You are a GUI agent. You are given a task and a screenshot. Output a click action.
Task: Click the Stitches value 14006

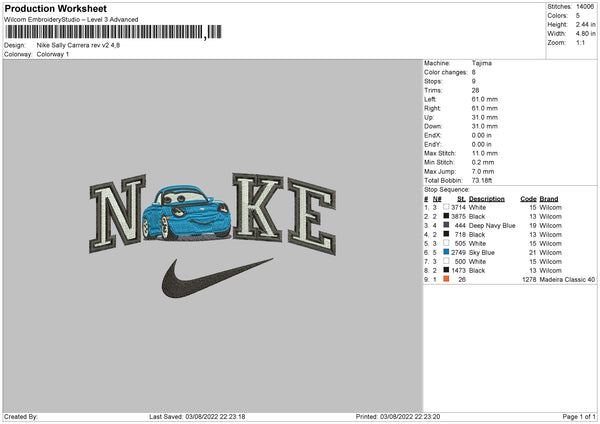pos(585,7)
